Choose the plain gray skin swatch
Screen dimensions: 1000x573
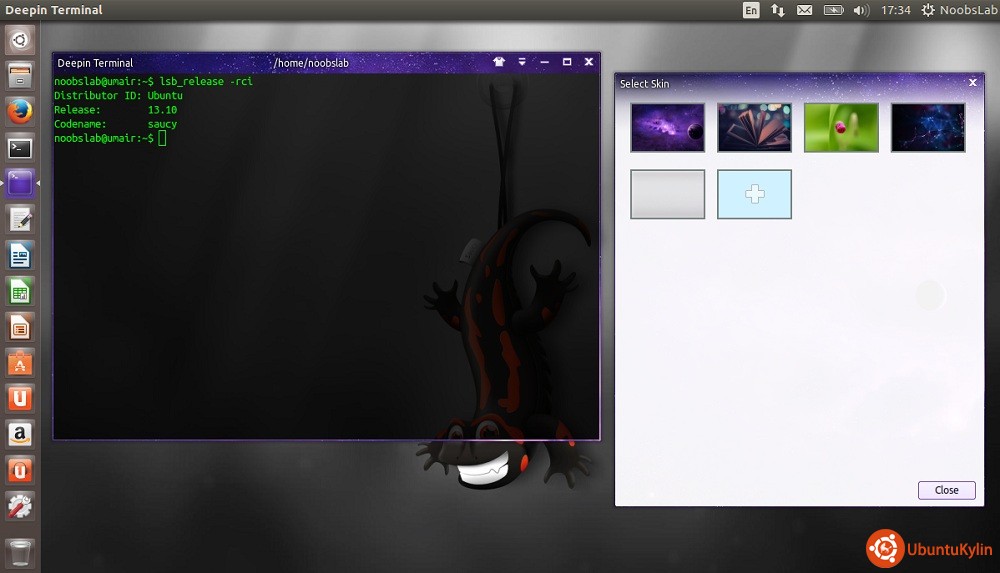[x=667, y=194]
